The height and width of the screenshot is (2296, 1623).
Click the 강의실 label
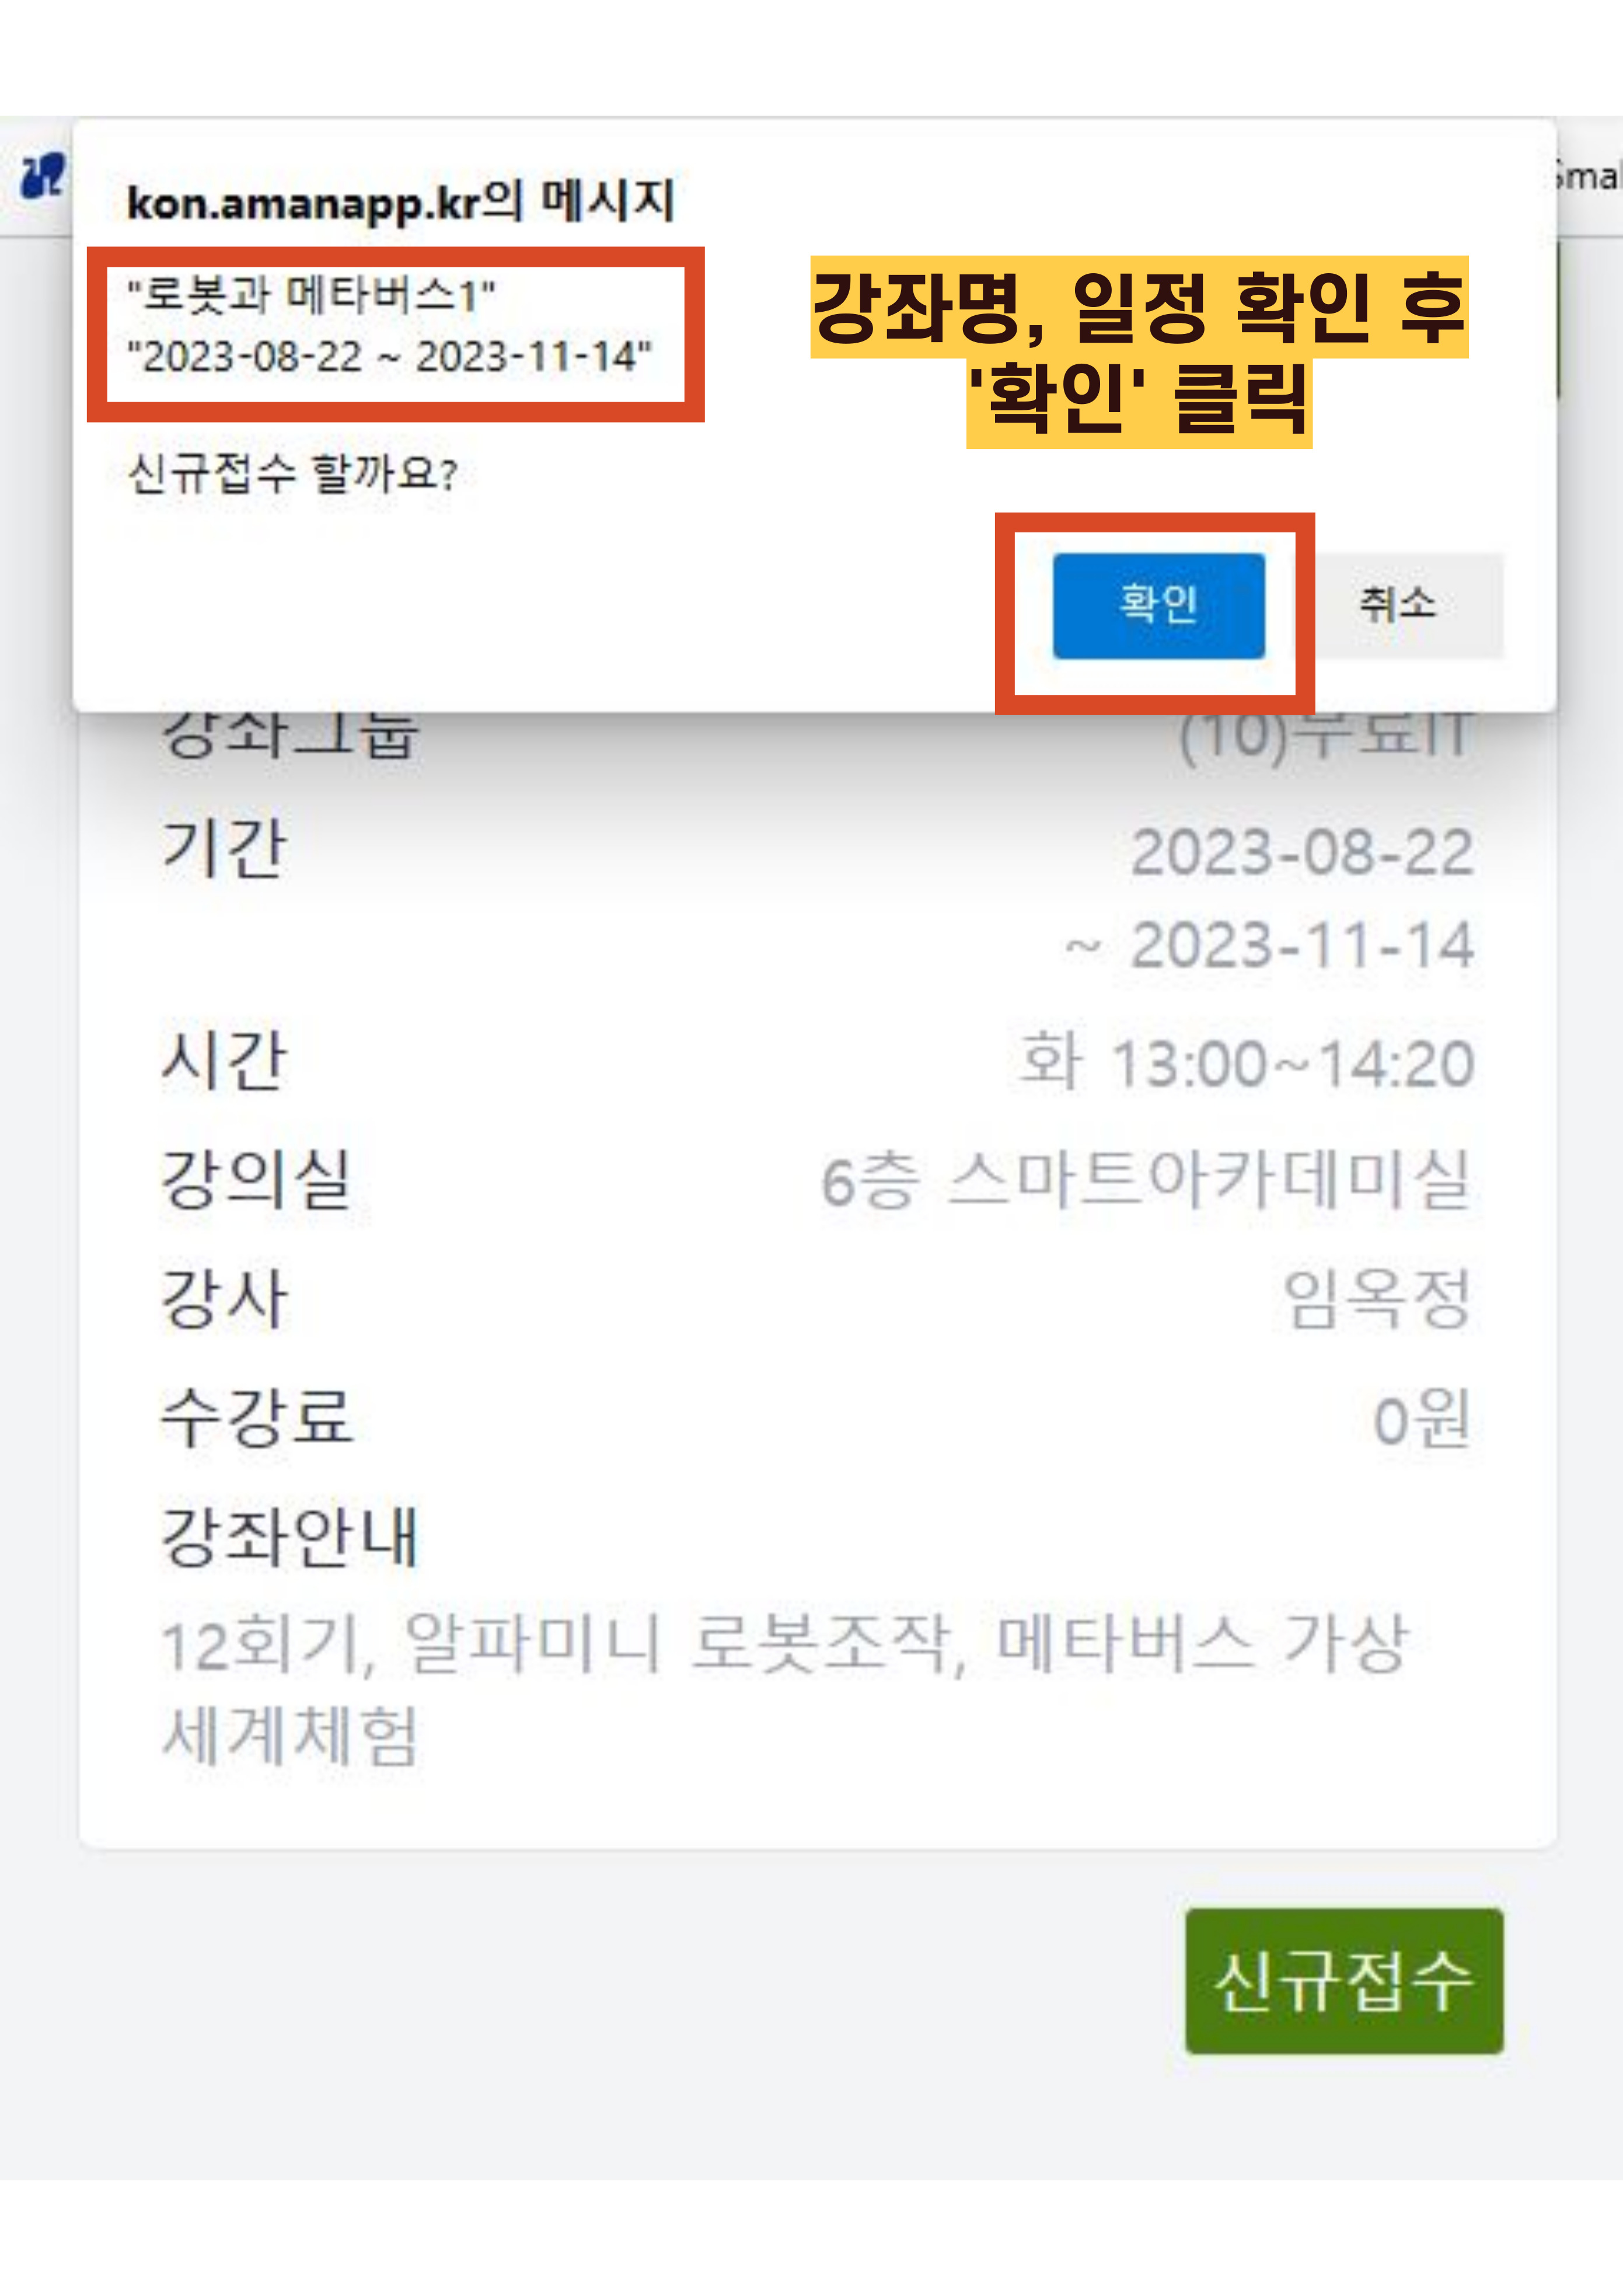point(256,1179)
